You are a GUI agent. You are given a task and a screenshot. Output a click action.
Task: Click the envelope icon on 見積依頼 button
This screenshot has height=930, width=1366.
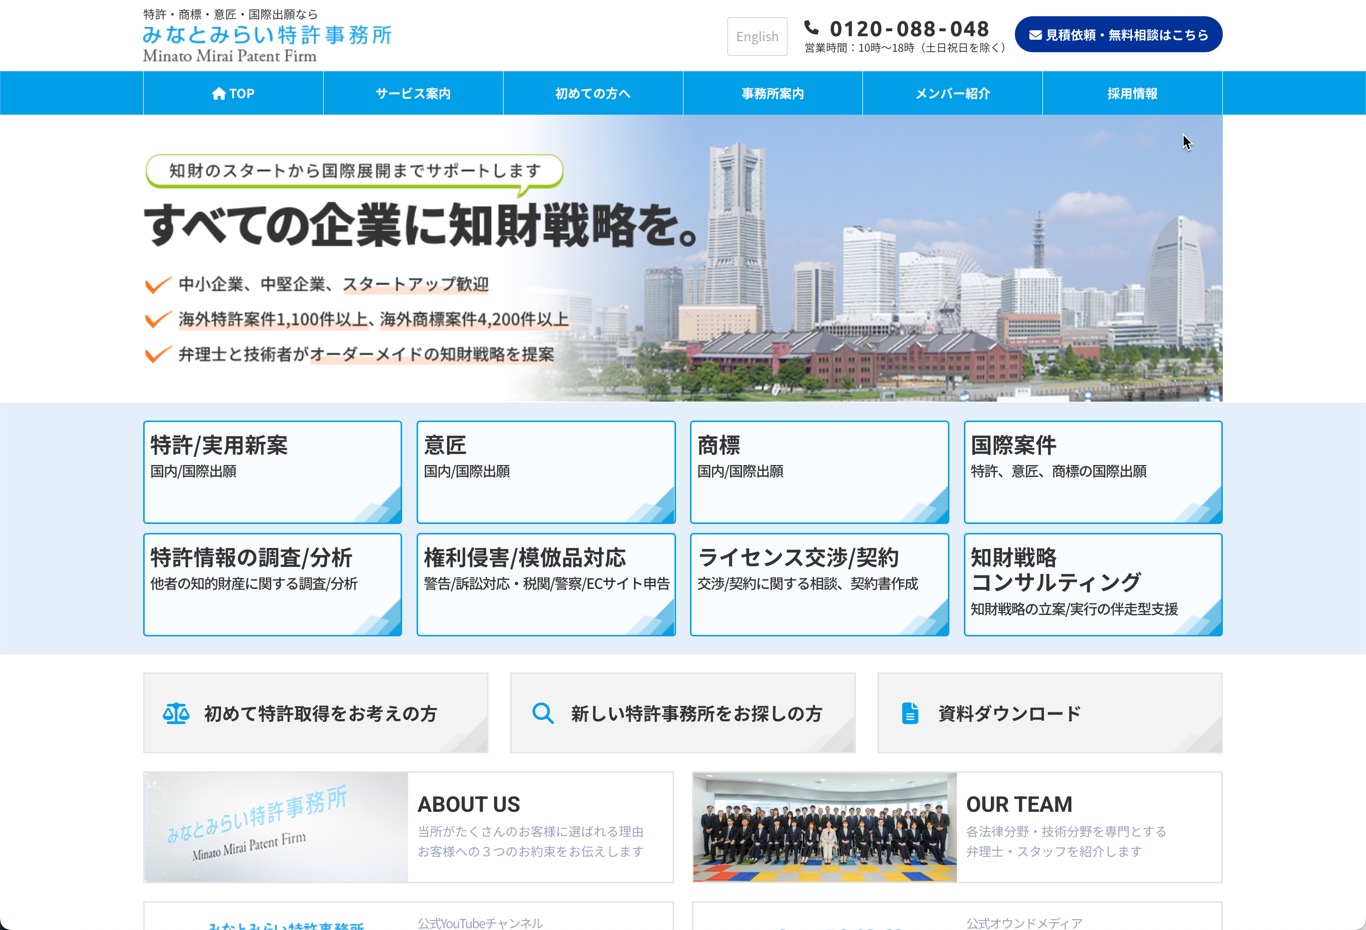pos(1035,35)
